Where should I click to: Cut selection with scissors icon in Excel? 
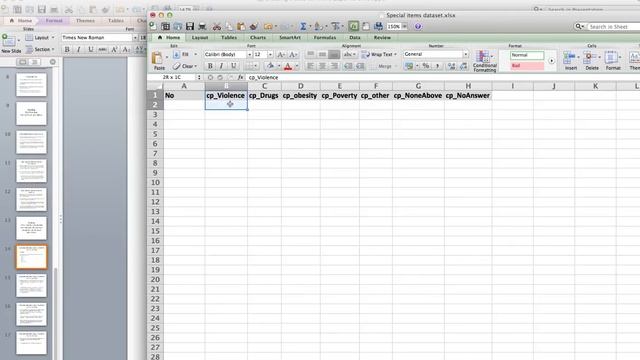[217, 27]
